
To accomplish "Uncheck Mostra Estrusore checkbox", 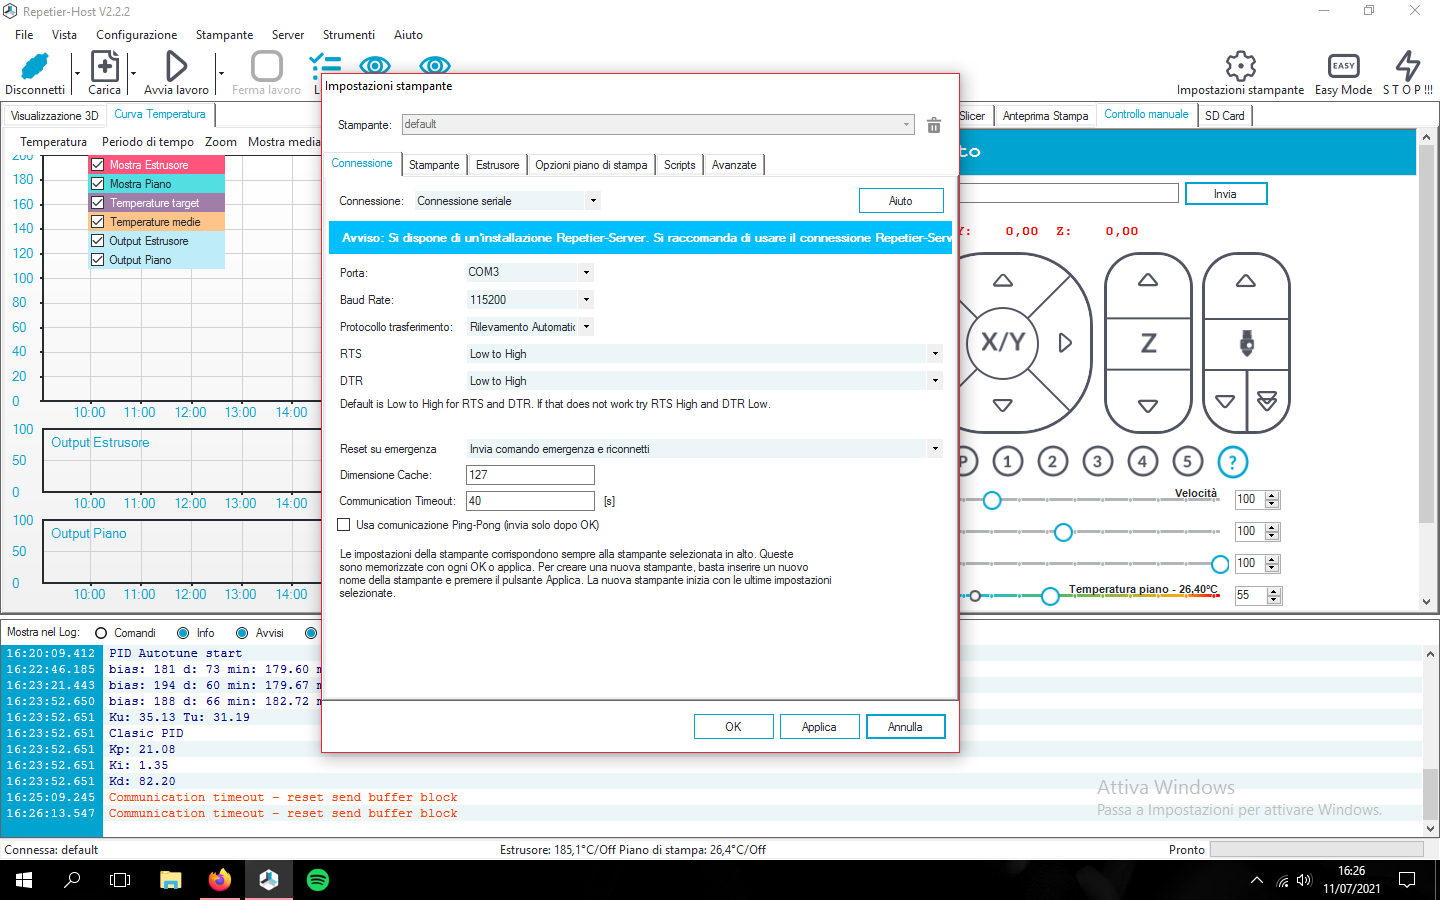I will 98,165.
